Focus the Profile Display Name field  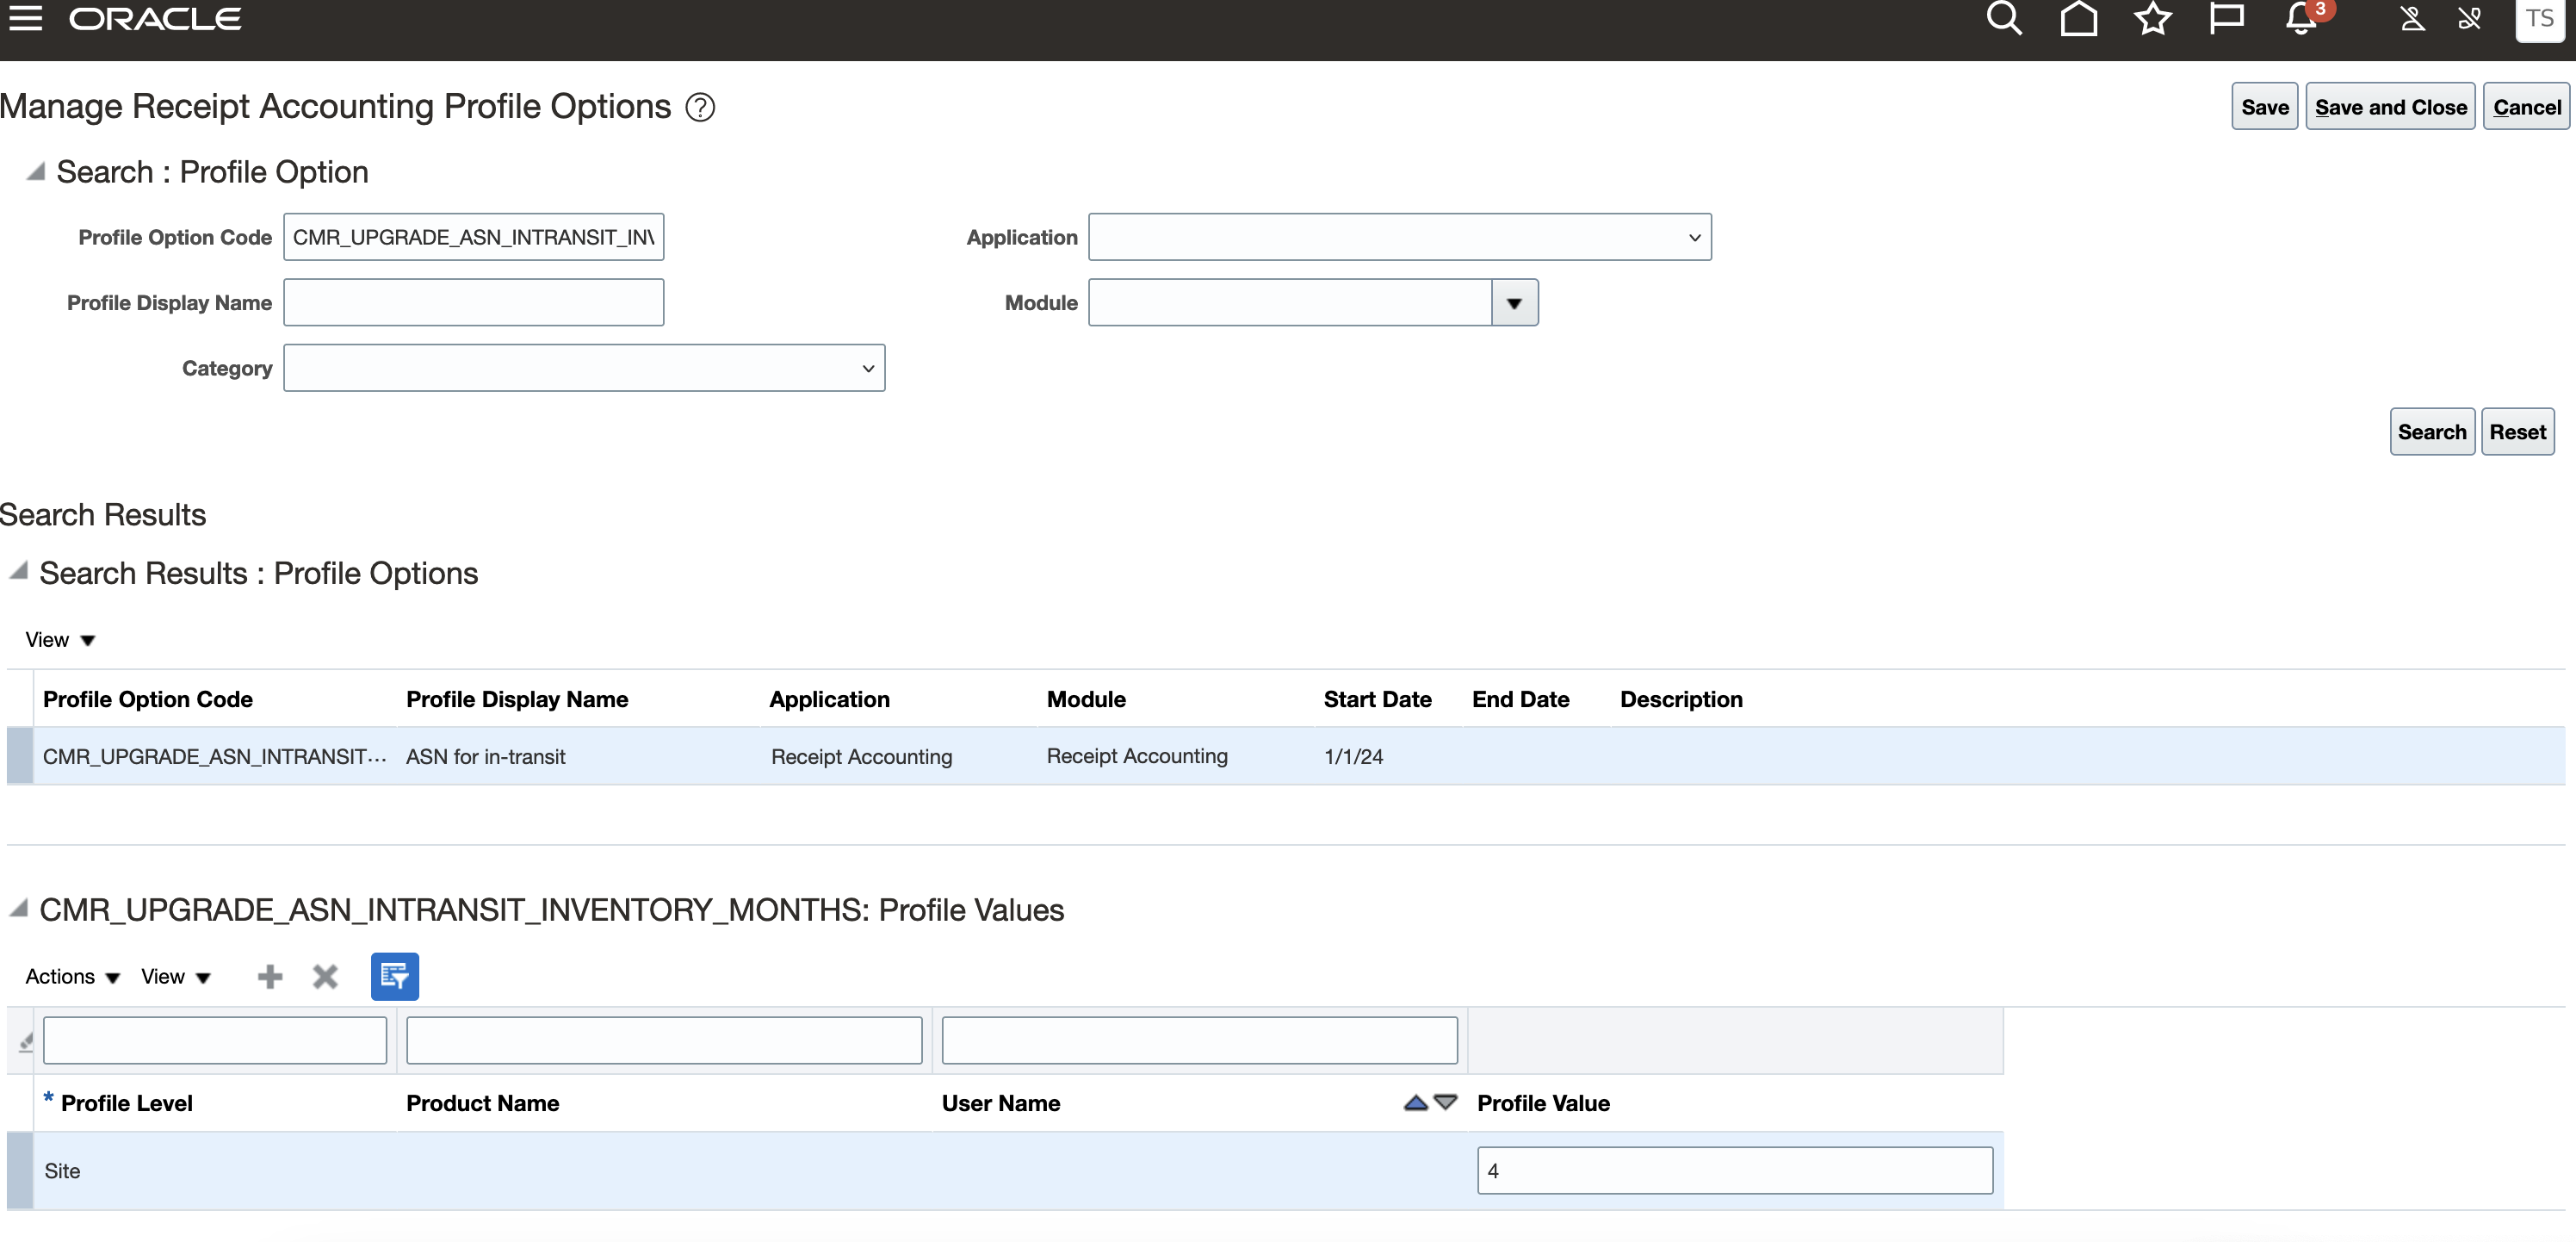[x=473, y=303]
